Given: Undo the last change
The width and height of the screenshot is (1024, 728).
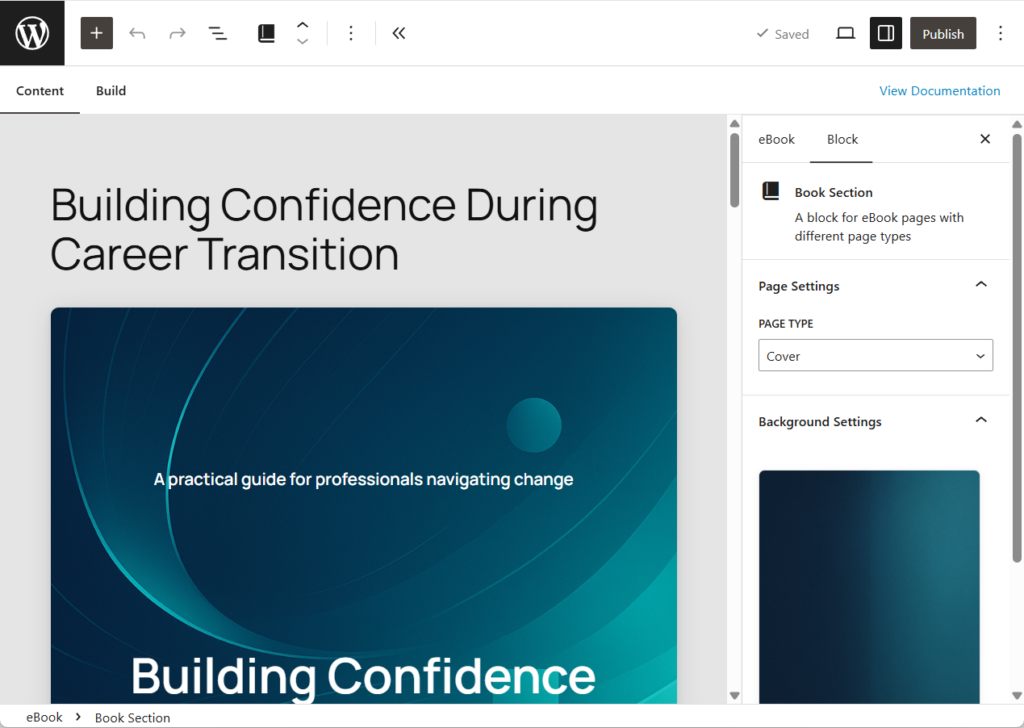Looking at the screenshot, I should [137, 33].
